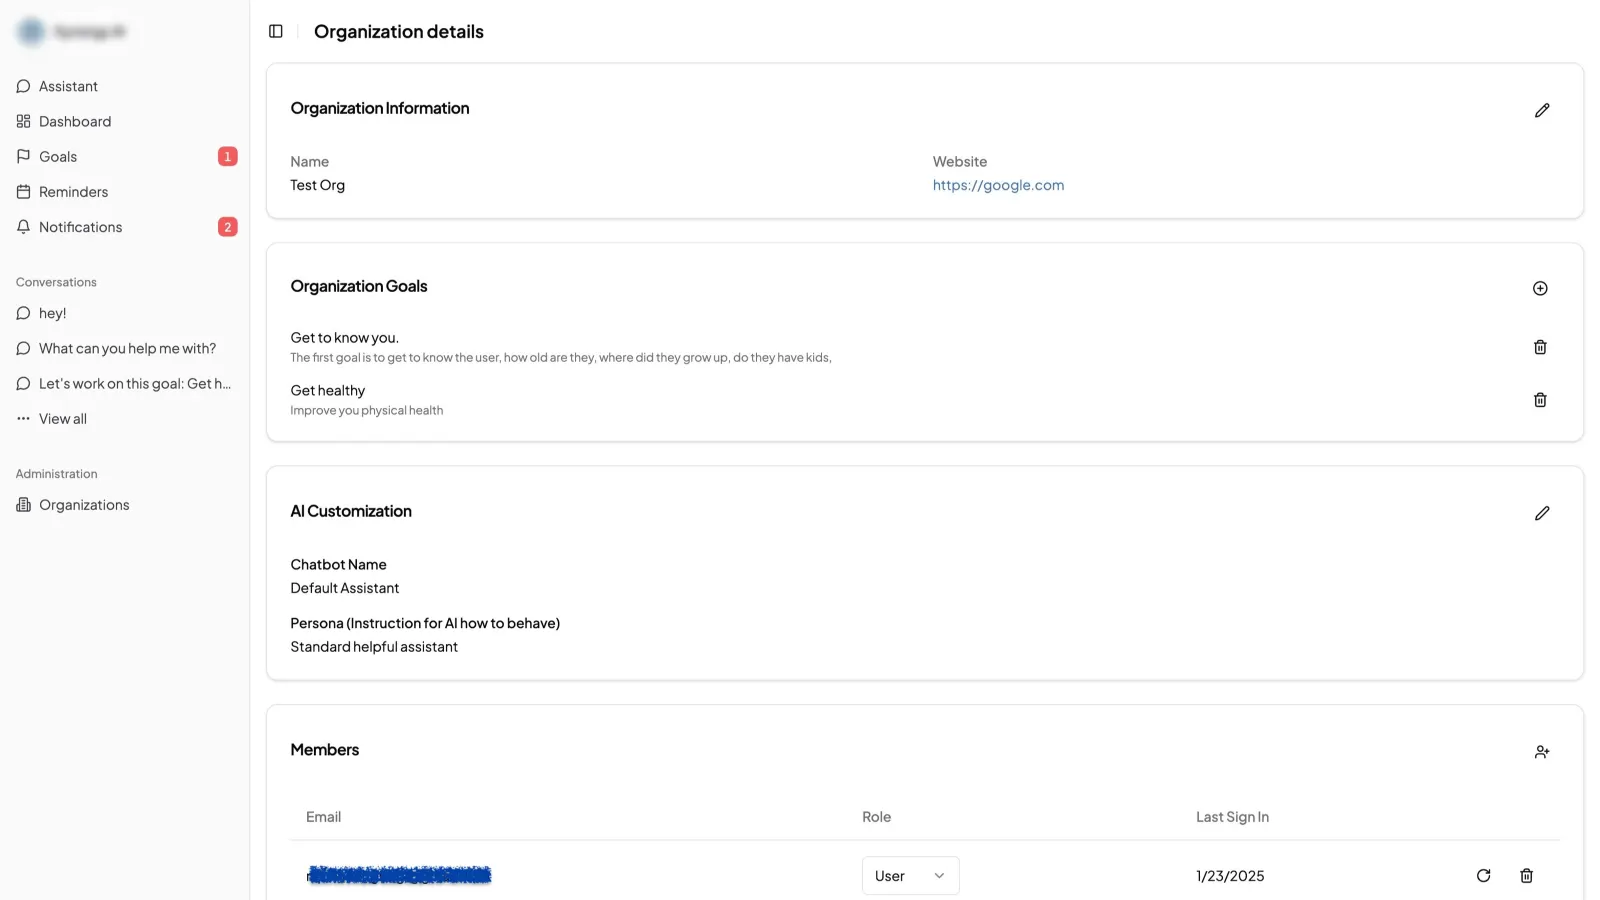Click the 1/23/2025 sign-in date
The width and height of the screenshot is (1600, 900).
tap(1230, 876)
